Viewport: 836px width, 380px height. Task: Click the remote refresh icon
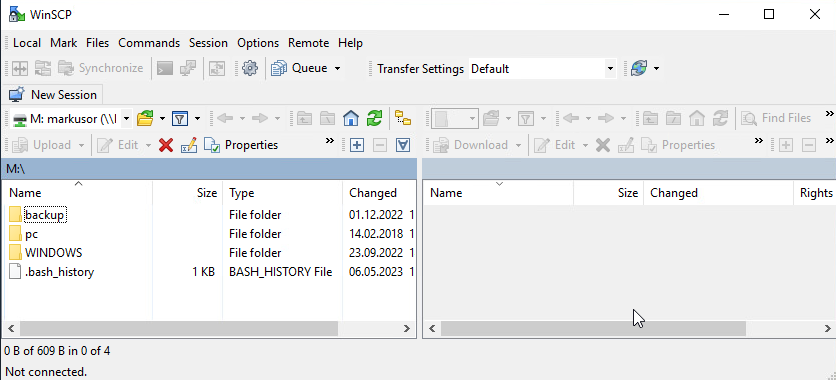720,118
